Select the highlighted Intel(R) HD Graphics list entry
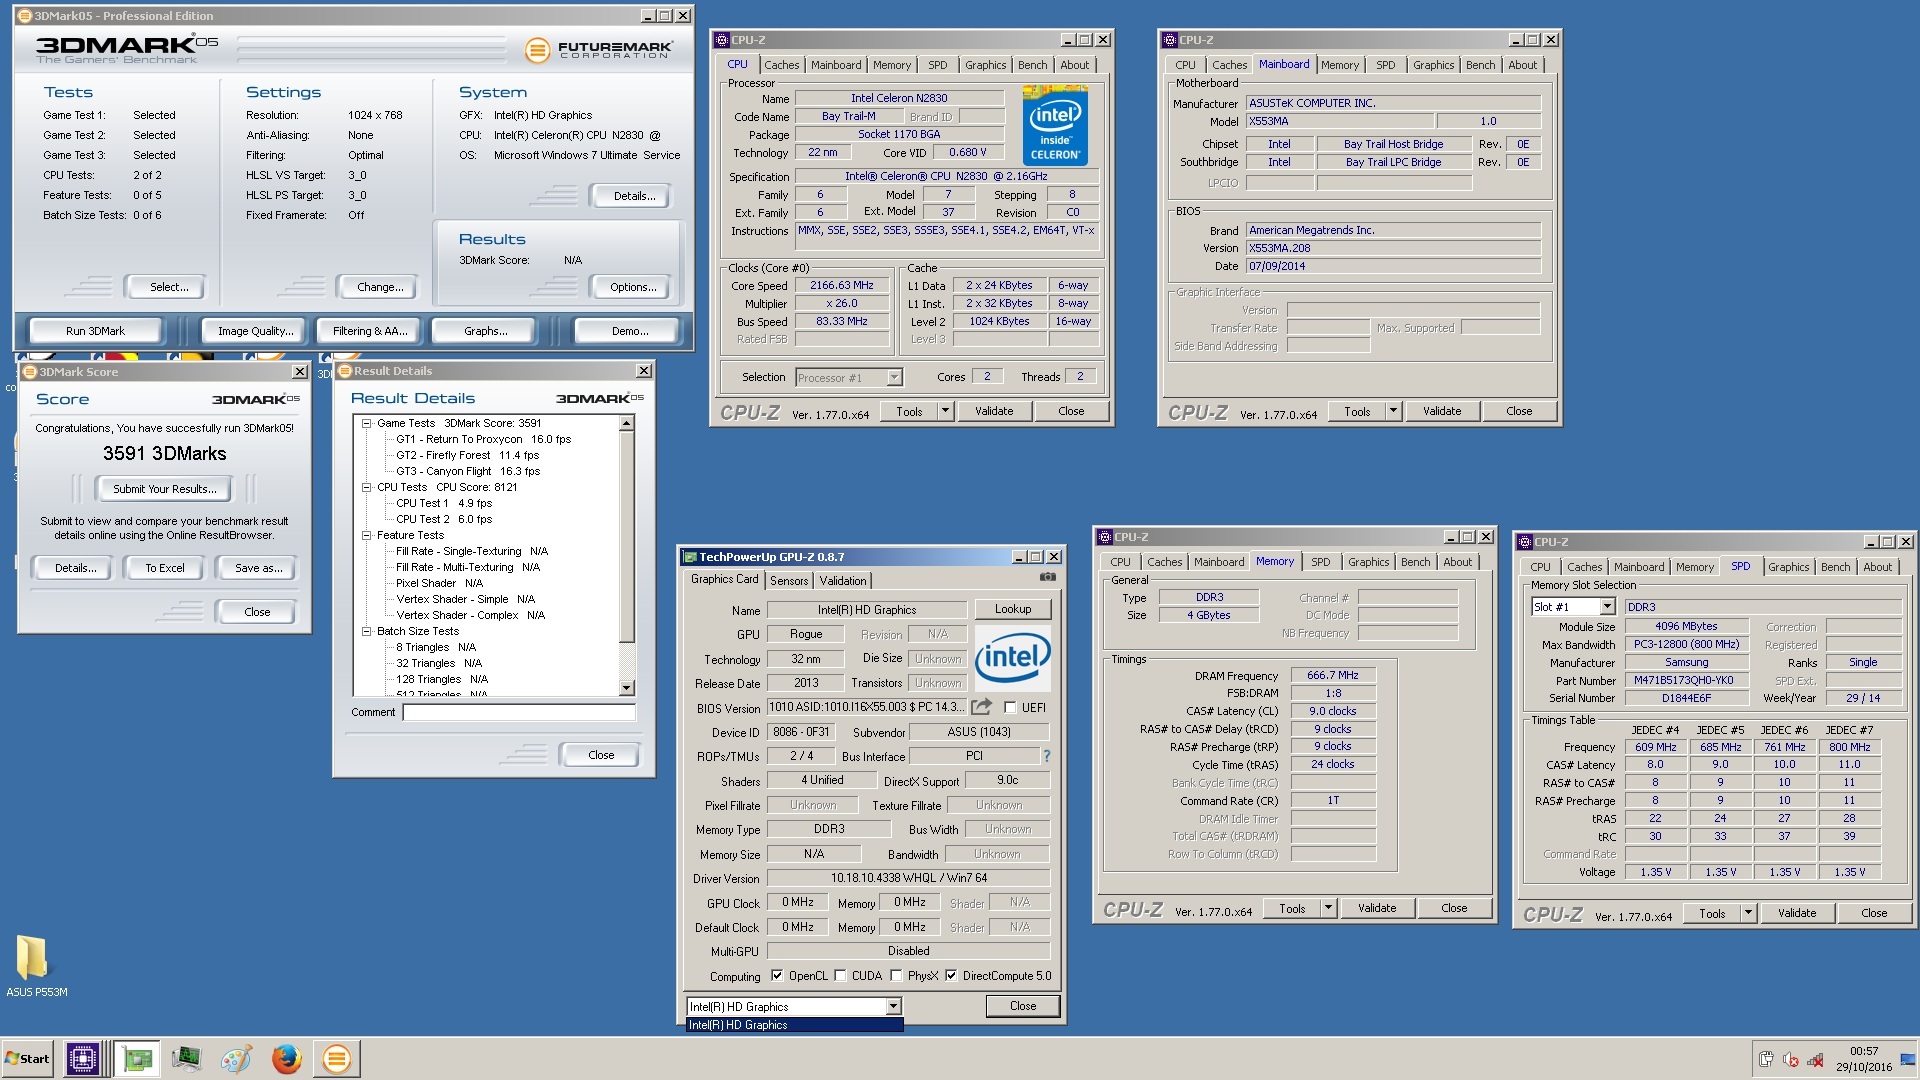This screenshot has height=1080, width=1920. coord(794,1025)
